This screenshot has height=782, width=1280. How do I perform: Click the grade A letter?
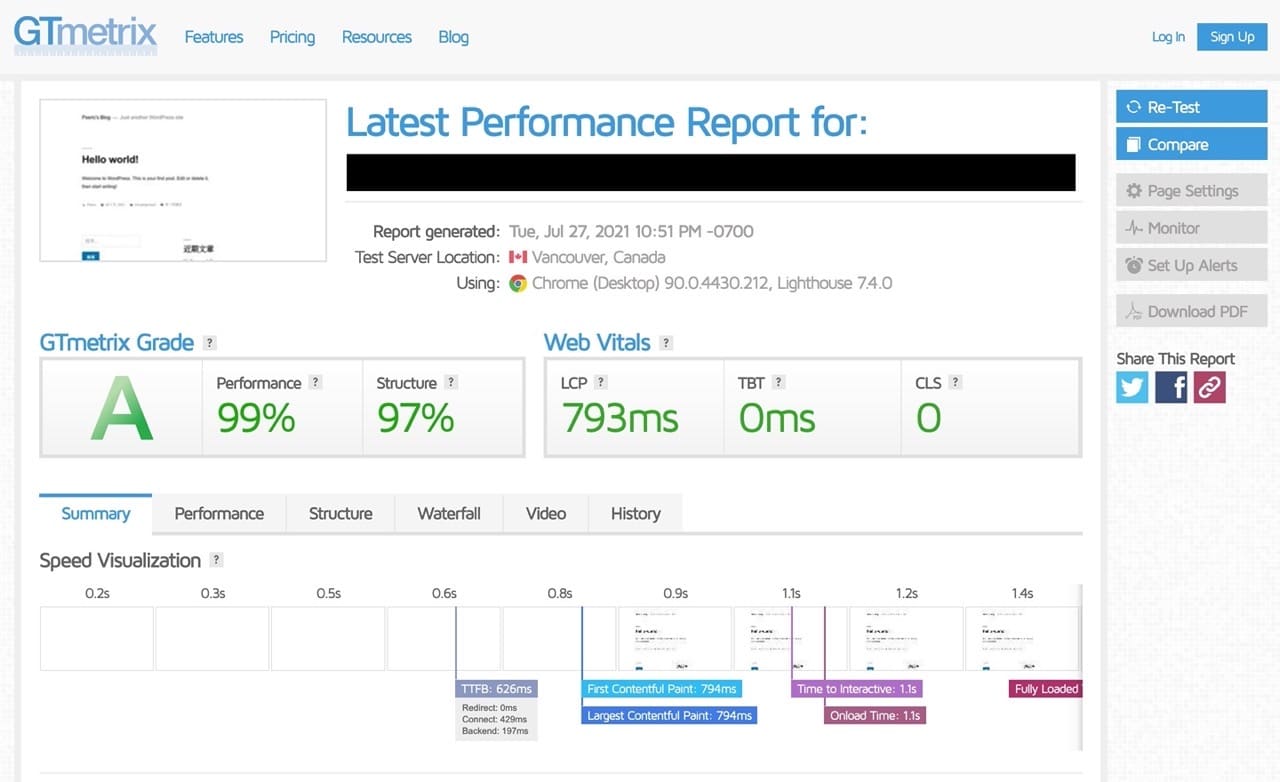tap(122, 408)
